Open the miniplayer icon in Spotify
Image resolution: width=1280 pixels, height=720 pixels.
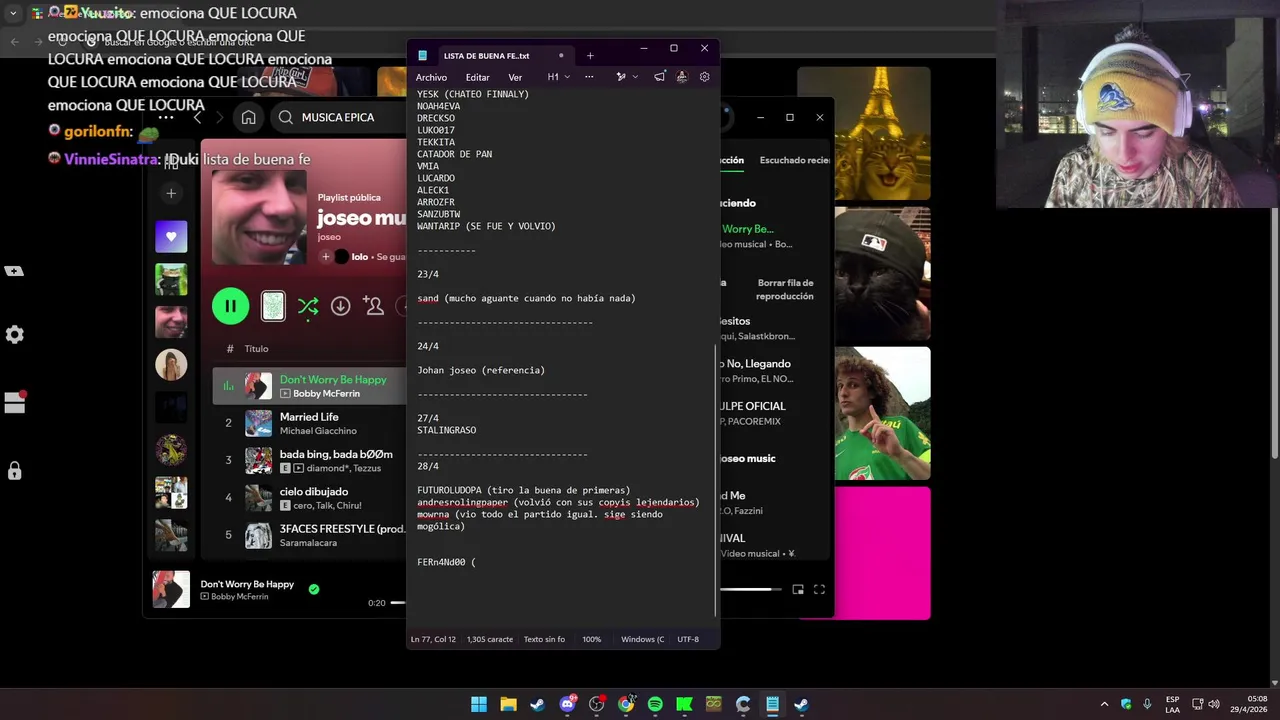(798, 590)
